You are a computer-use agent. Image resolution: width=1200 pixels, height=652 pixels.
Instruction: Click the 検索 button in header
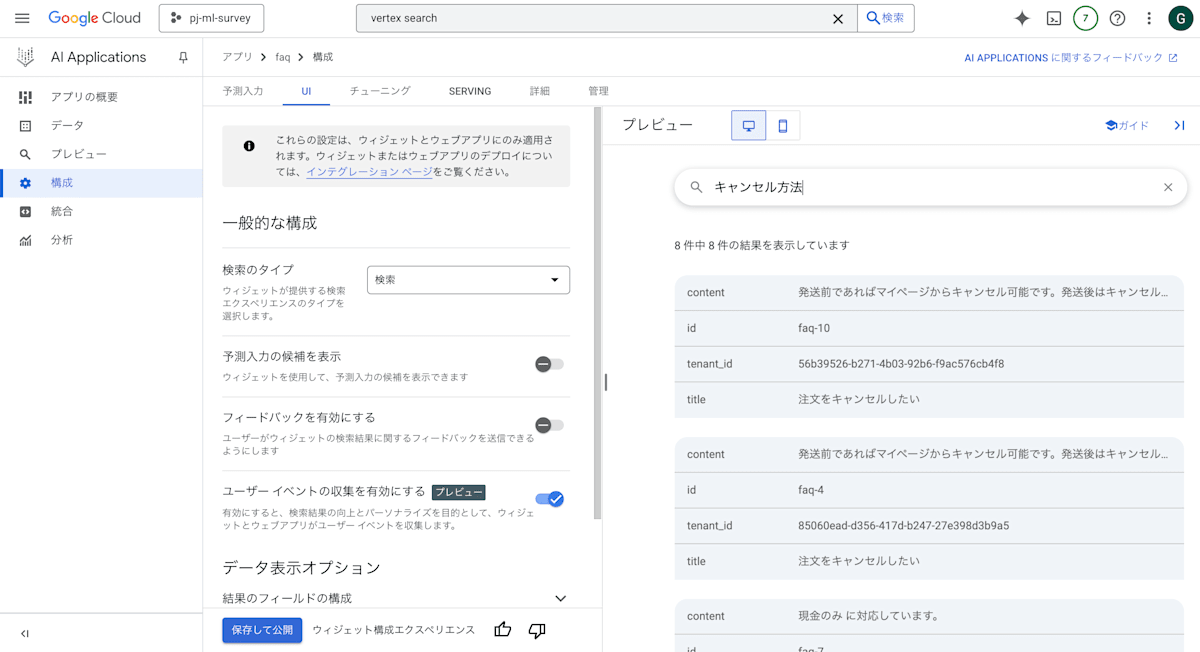886,18
